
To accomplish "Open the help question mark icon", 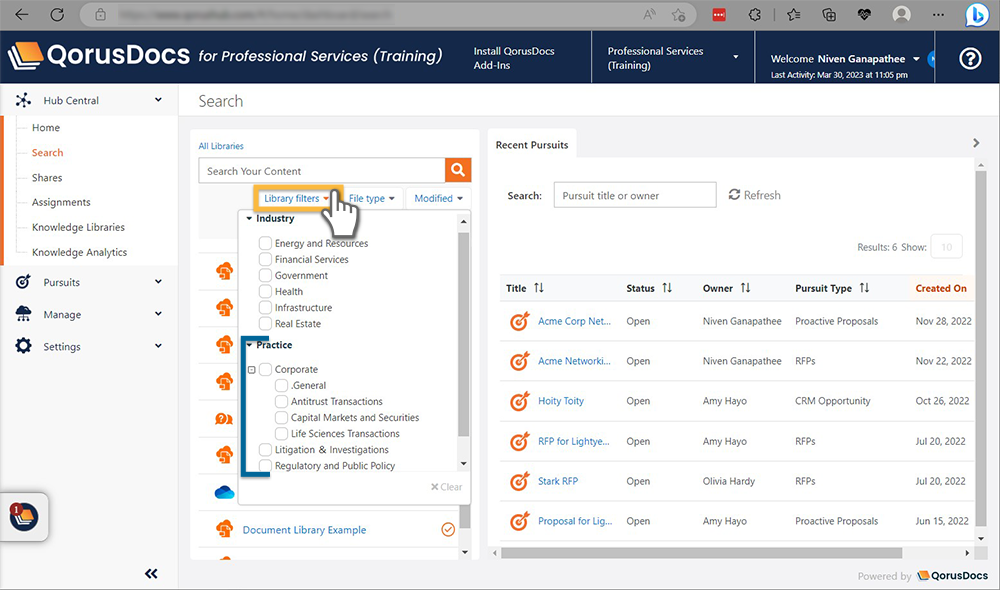I will (969, 59).
